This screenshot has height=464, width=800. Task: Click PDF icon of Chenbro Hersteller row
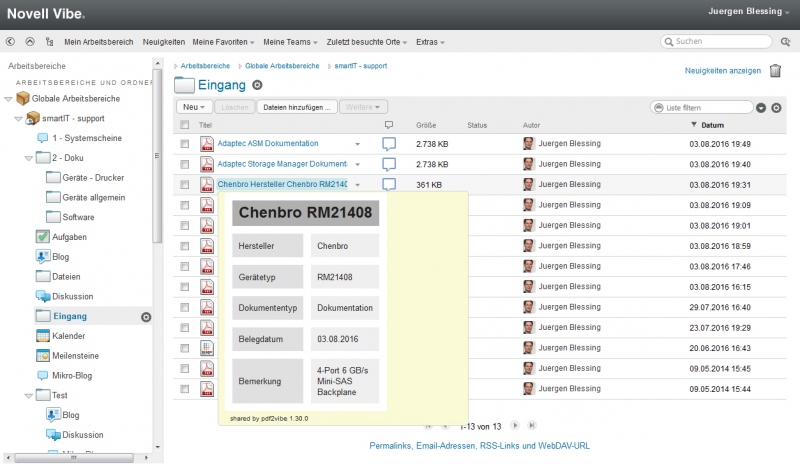207,184
